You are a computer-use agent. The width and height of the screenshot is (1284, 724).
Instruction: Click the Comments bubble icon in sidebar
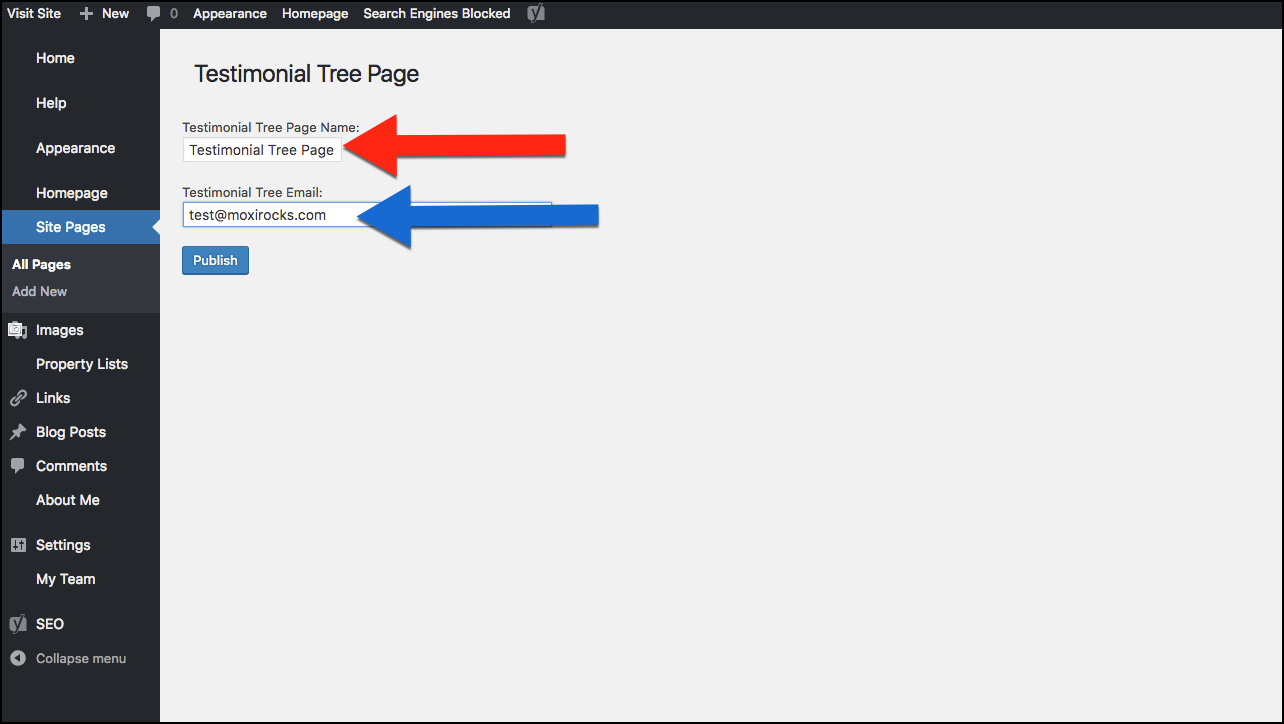[18, 466]
